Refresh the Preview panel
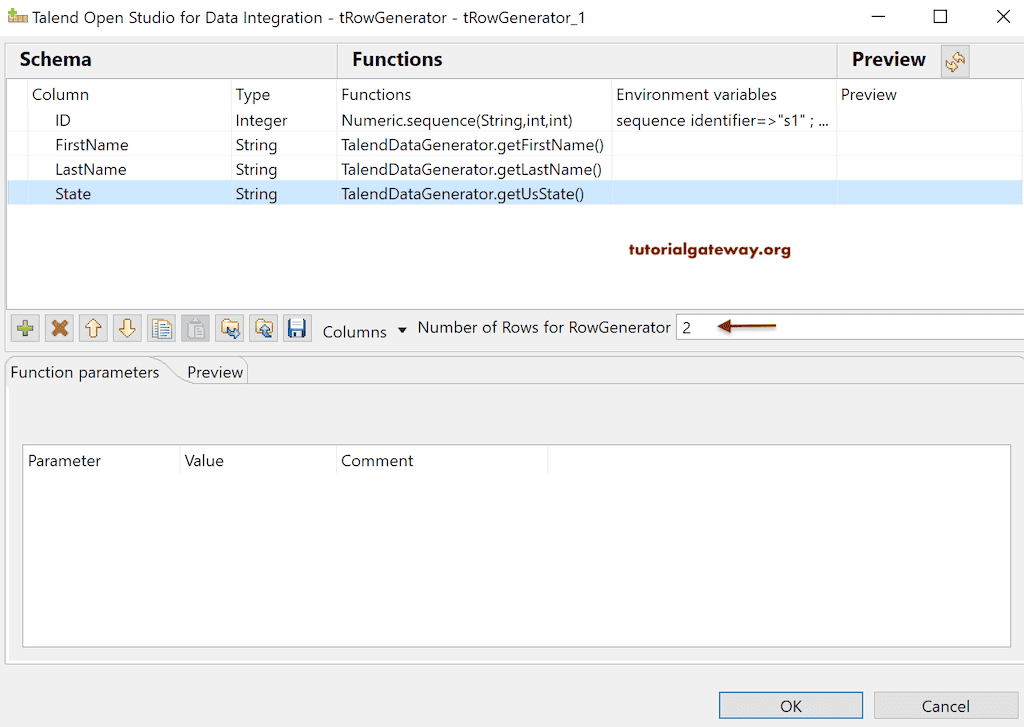Screen dimensions: 1024x727 pos(955,61)
